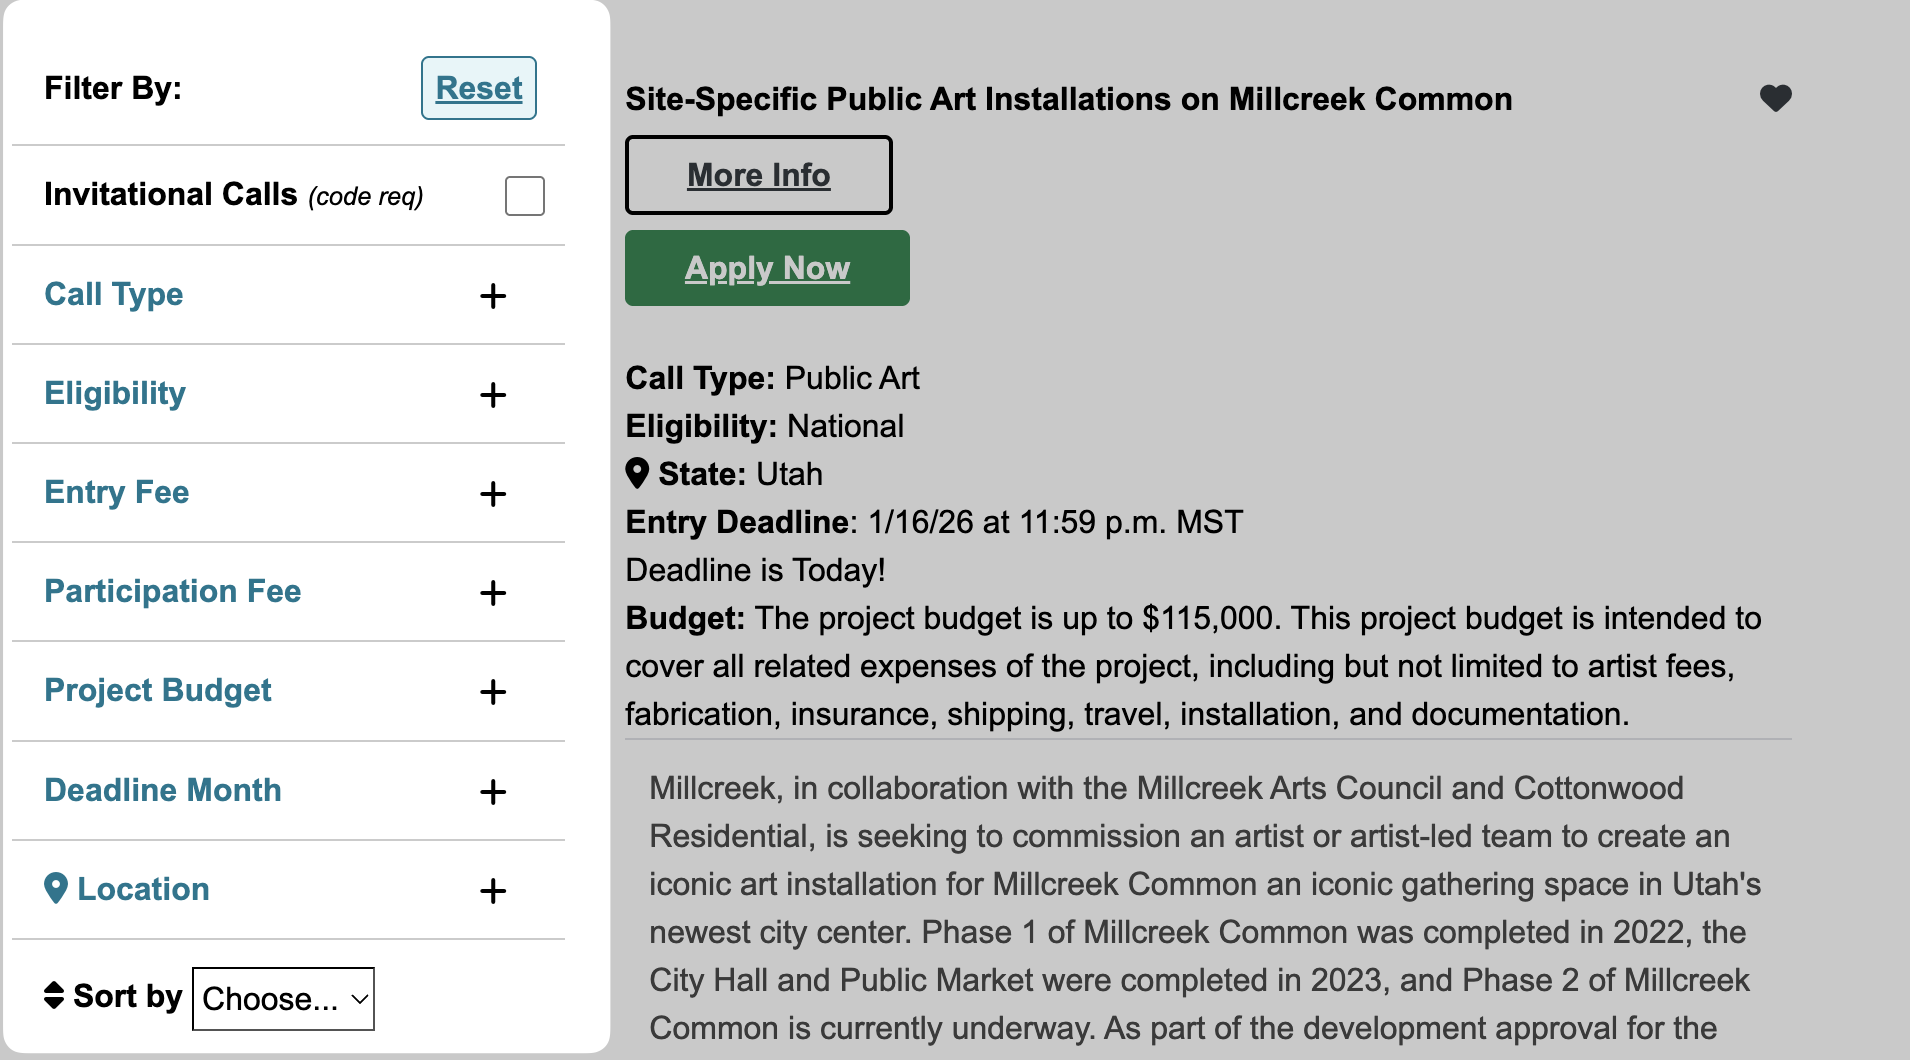
Task: Click the sort arrows icon near Sort by
Action: tap(54, 995)
